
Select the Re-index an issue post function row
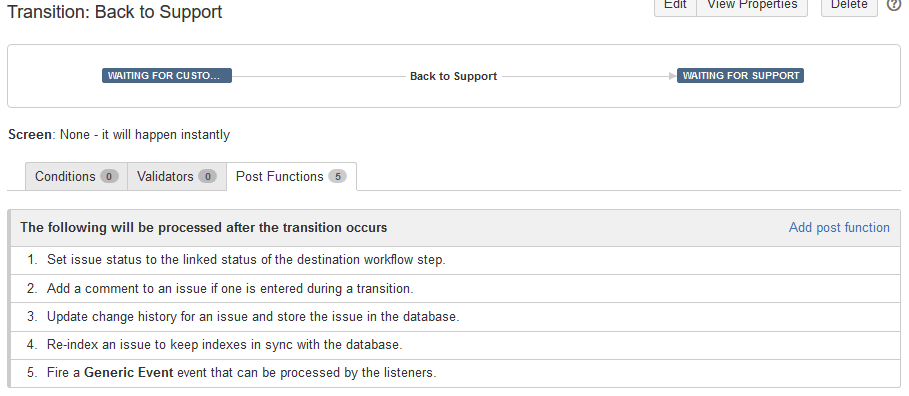(x=455, y=345)
